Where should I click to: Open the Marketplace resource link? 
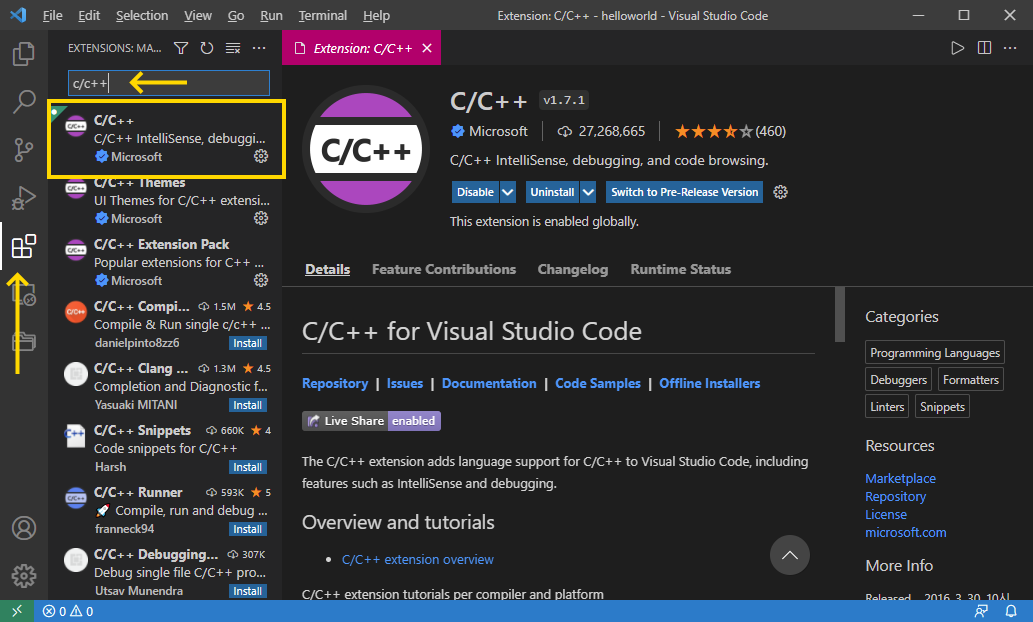[x=900, y=478]
